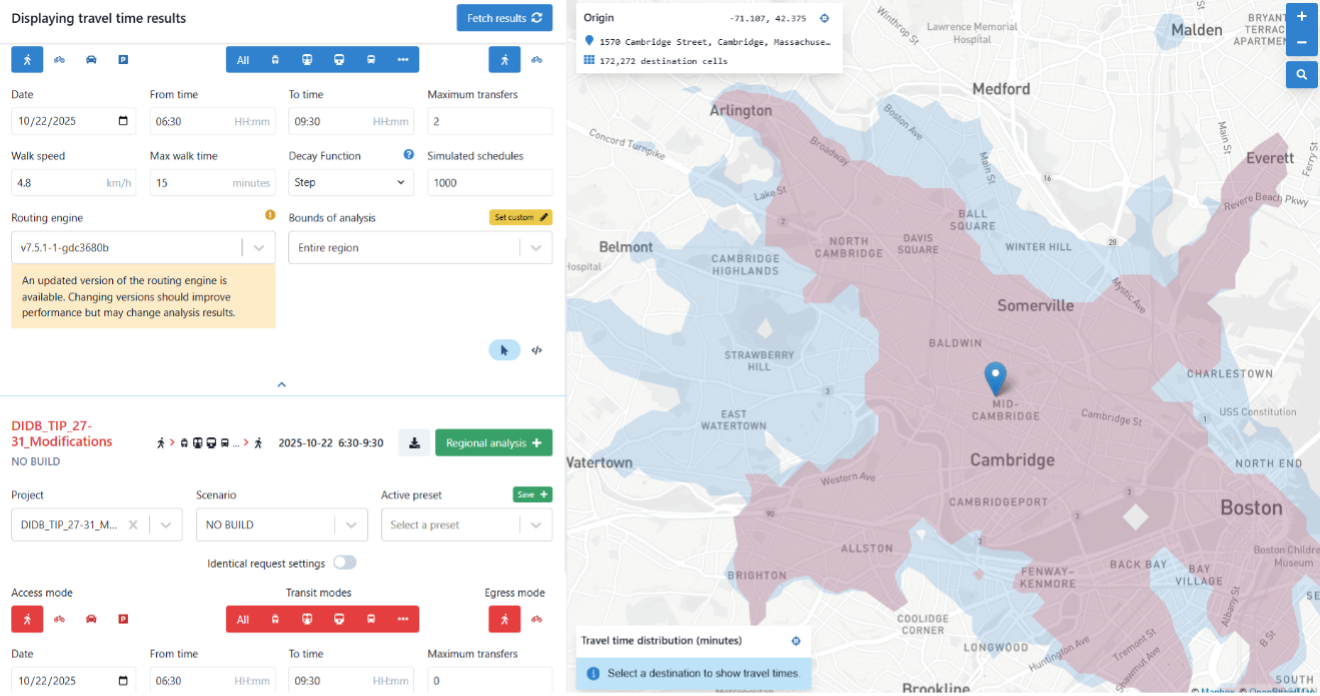Open the Decay Function Step dropdown
The width and height of the screenshot is (1320, 696).
coord(350,182)
